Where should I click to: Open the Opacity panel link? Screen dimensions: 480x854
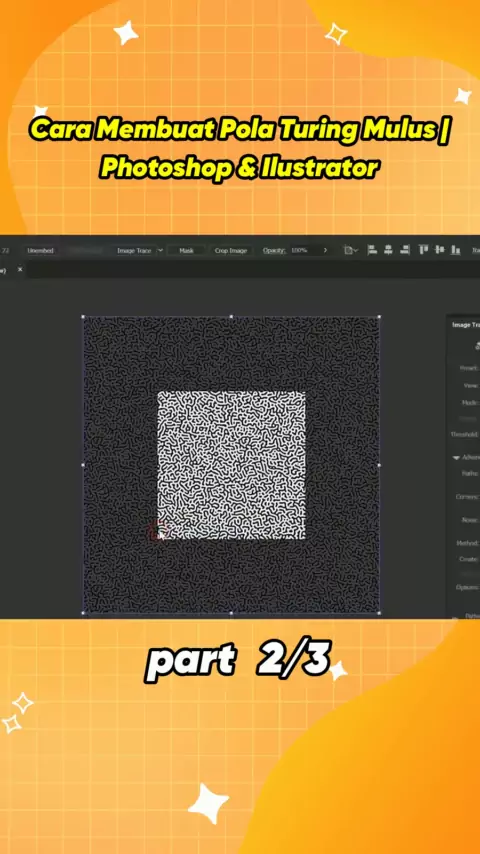coord(274,251)
